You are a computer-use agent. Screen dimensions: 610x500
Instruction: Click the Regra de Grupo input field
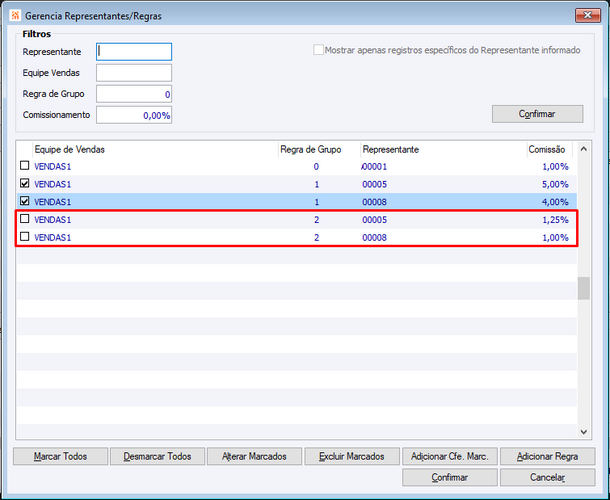click(134, 94)
